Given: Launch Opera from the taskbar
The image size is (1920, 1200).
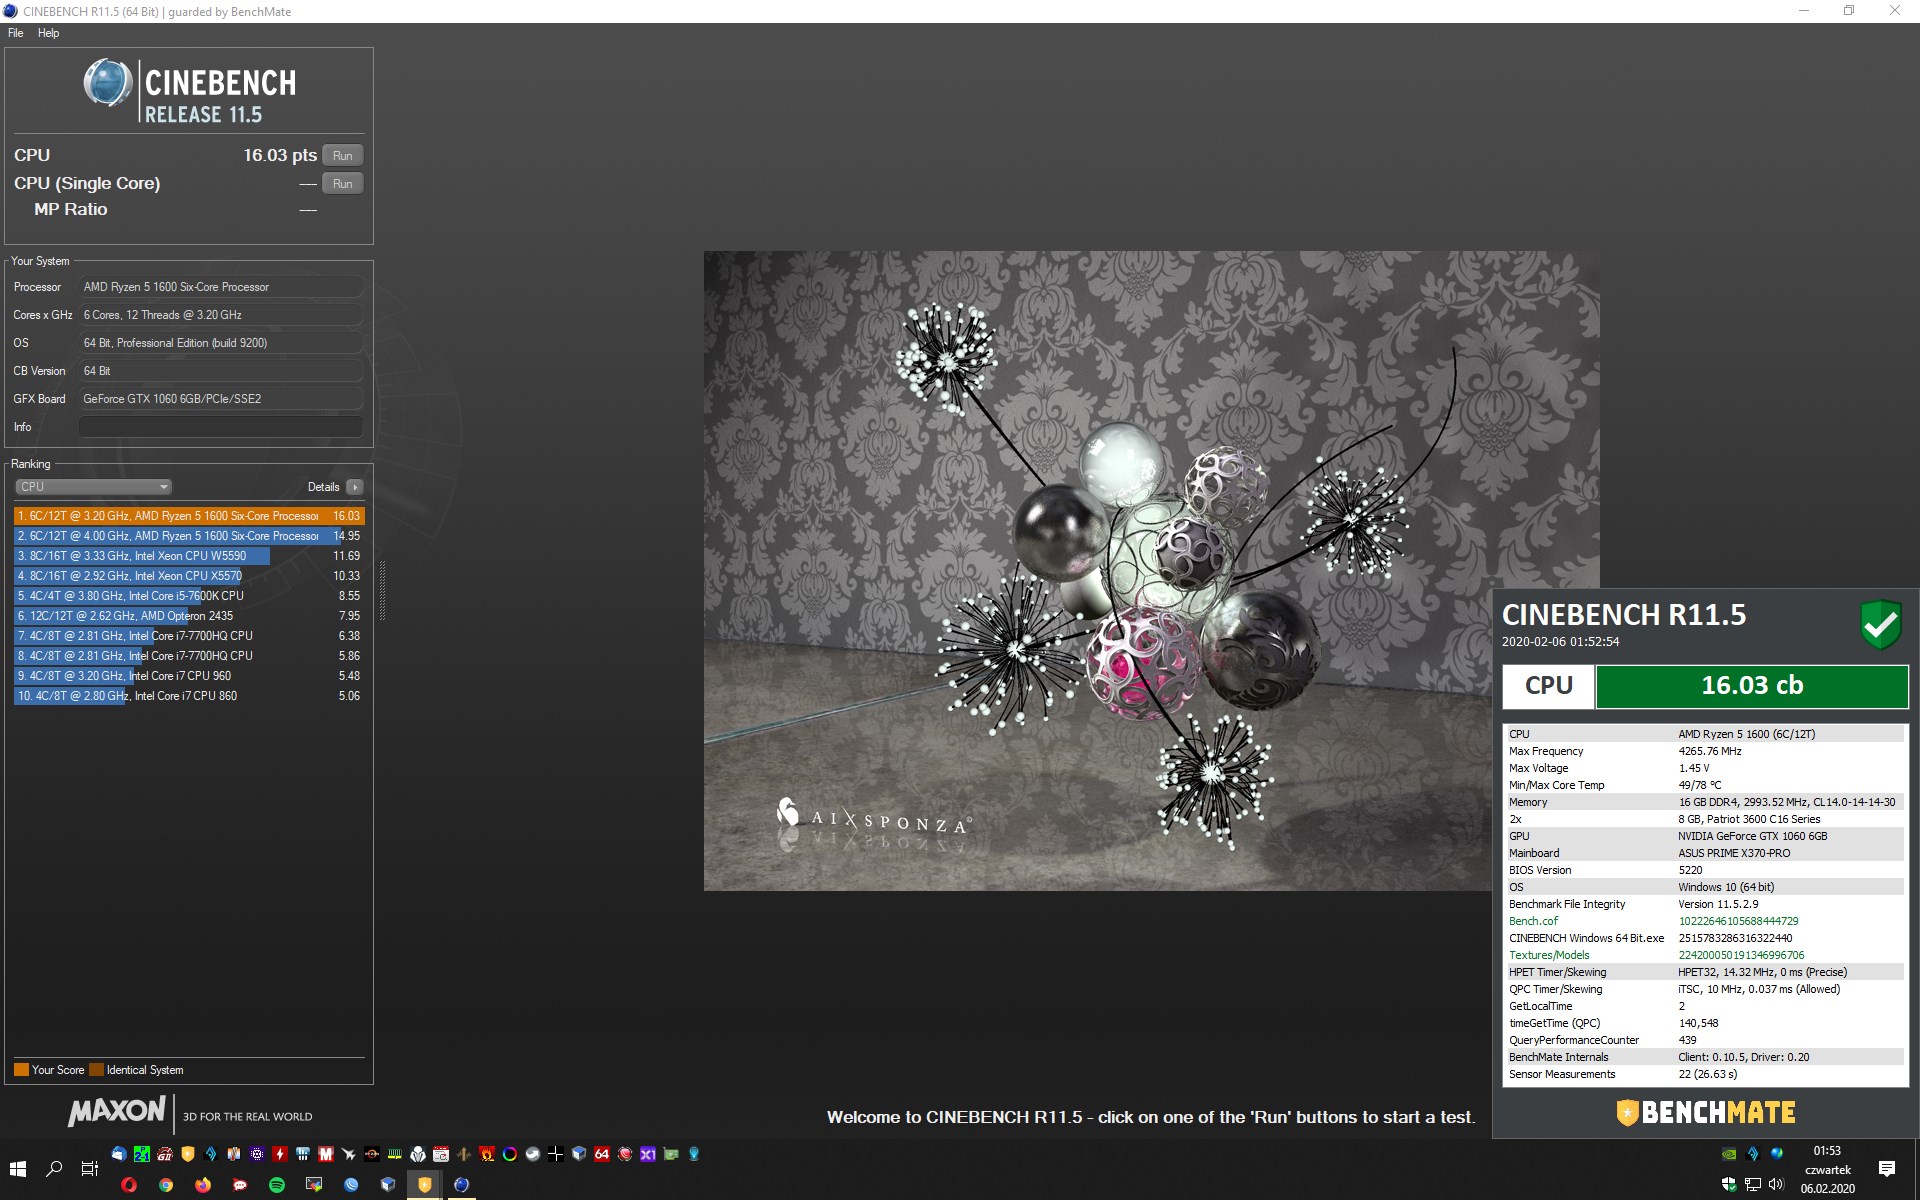Looking at the screenshot, I should tap(129, 1185).
